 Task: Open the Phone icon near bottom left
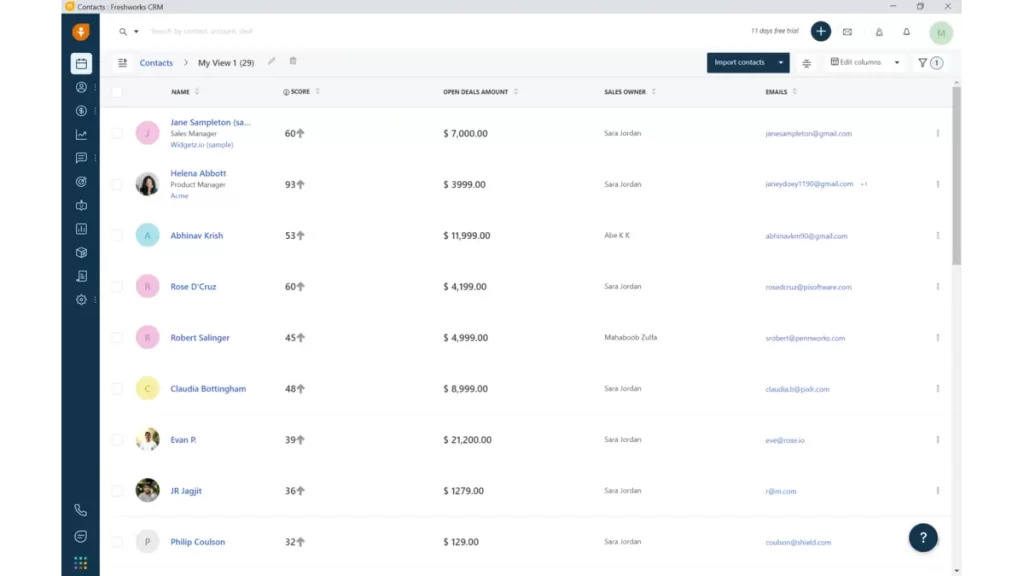(80, 509)
